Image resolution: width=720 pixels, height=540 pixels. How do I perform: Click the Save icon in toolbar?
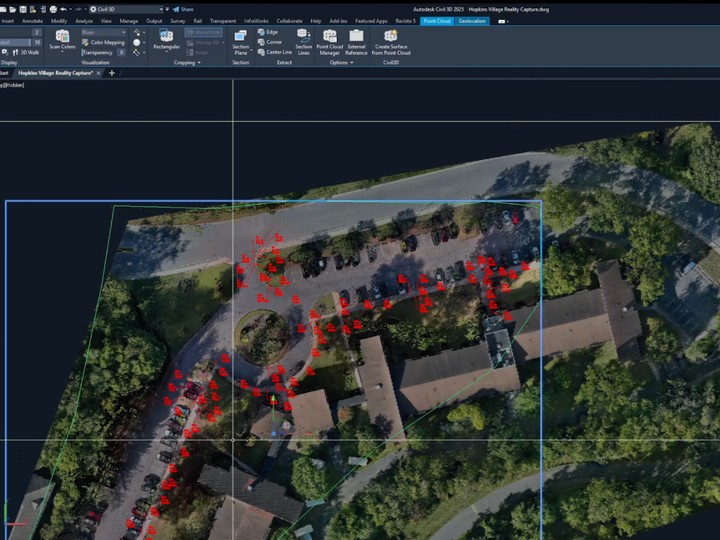pyautogui.click(x=23, y=9)
